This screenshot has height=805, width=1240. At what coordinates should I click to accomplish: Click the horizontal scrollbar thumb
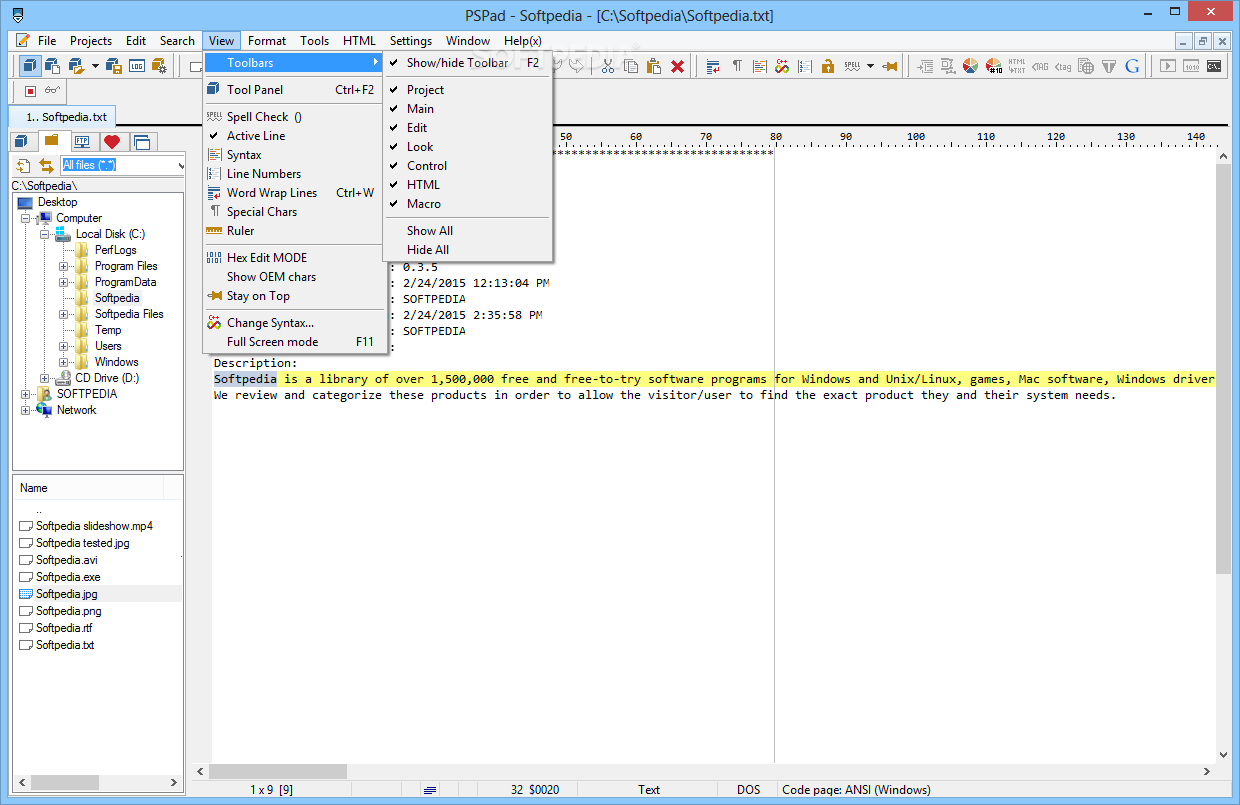tap(277, 772)
